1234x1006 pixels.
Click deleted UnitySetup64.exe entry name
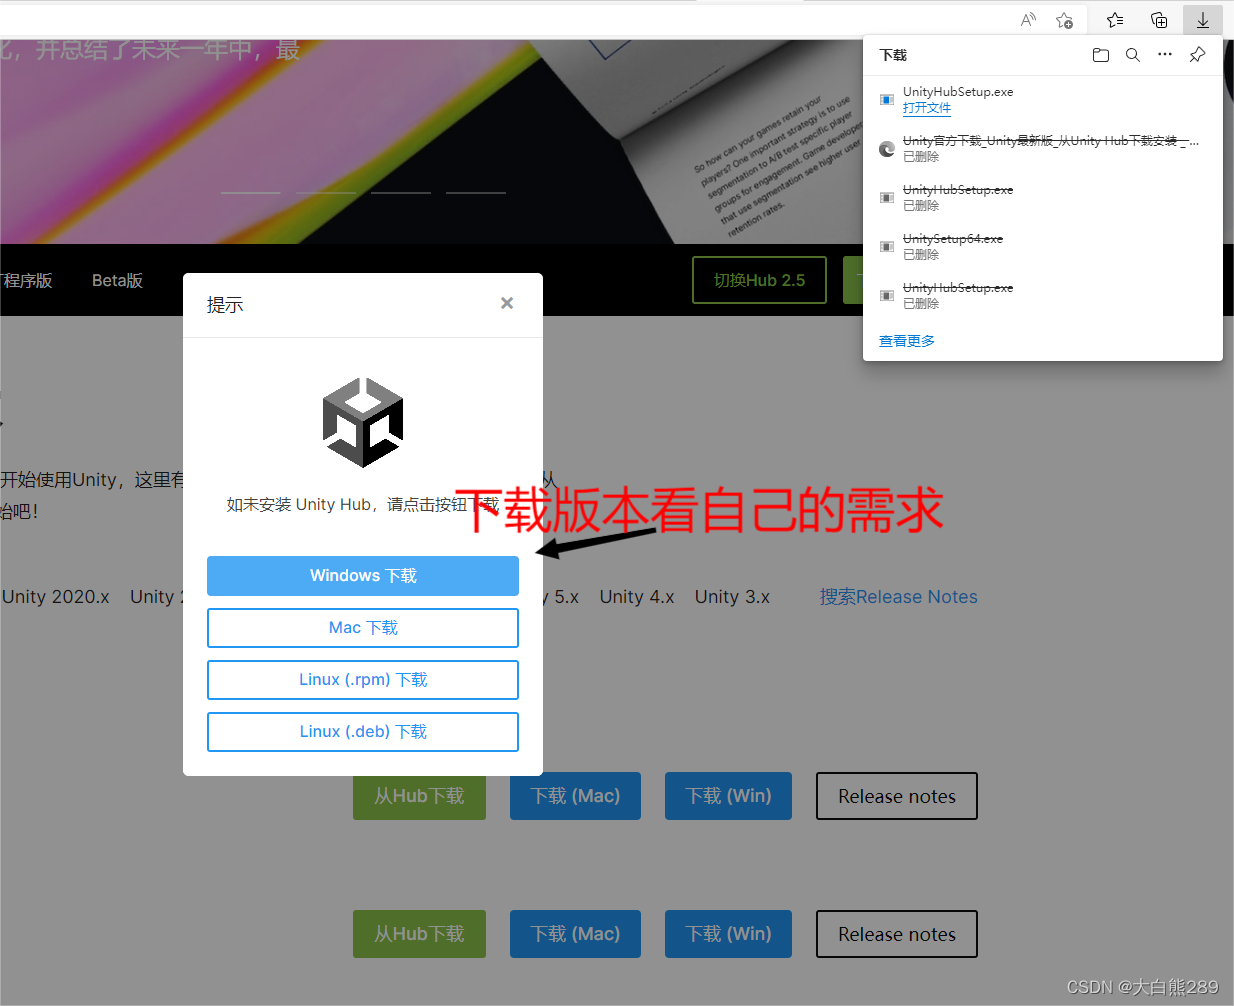[953, 239]
